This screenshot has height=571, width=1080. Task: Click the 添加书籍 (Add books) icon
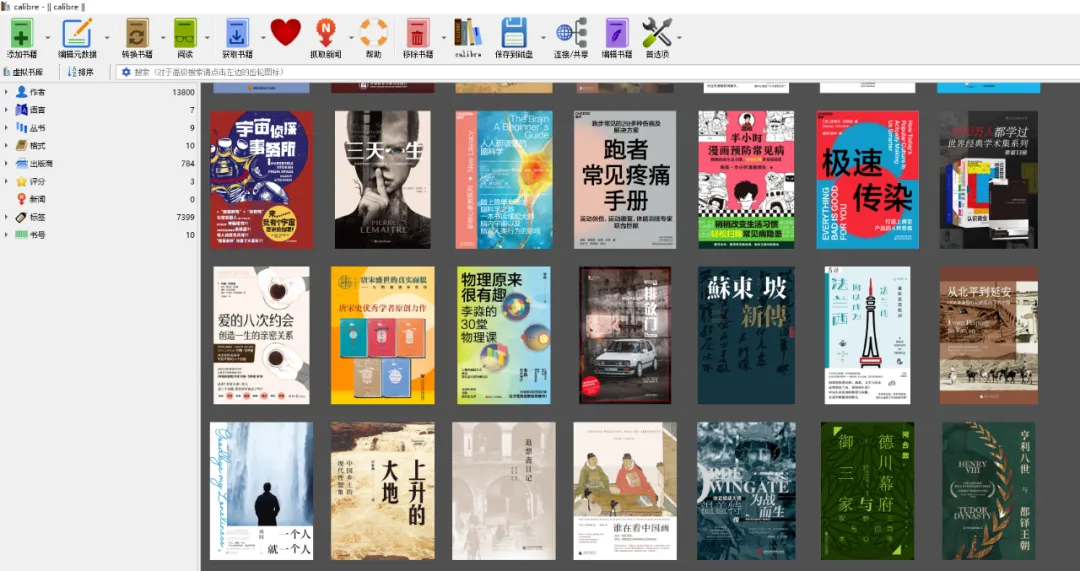point(21,32)
